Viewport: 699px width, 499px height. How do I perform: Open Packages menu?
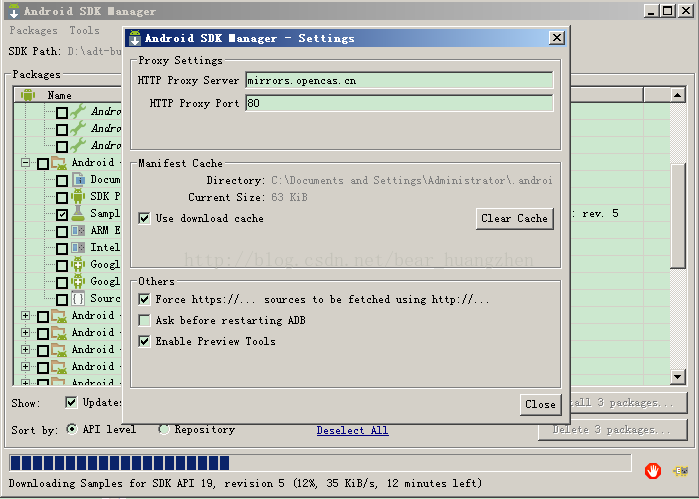(x=33, y=30)
